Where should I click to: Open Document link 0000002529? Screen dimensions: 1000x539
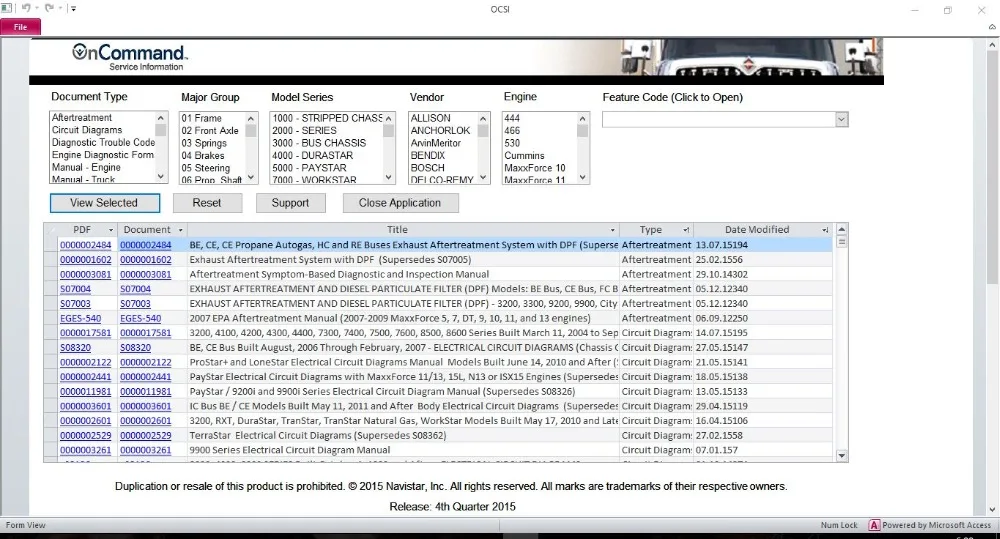[145, 436]
